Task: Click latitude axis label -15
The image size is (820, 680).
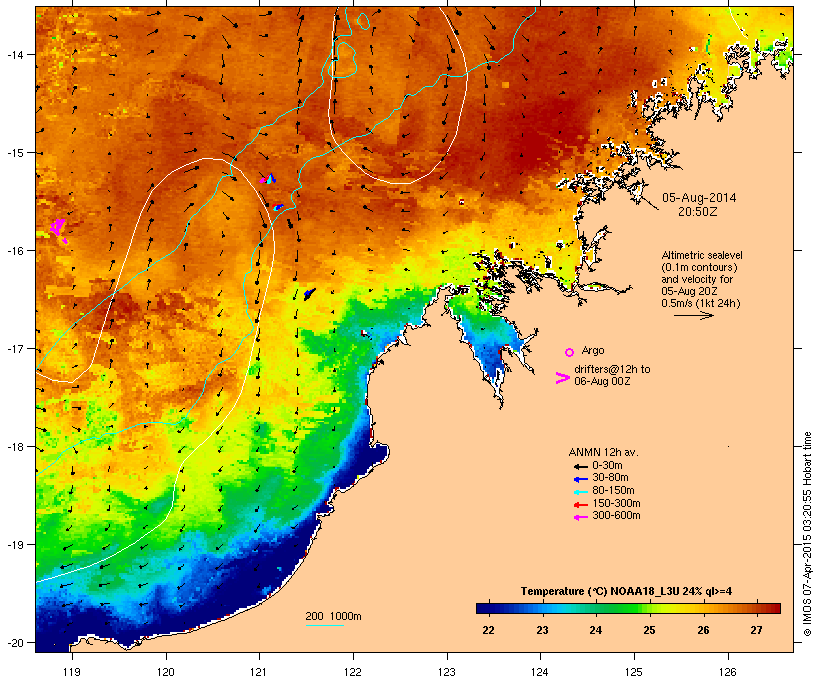Action: point(14,153)
